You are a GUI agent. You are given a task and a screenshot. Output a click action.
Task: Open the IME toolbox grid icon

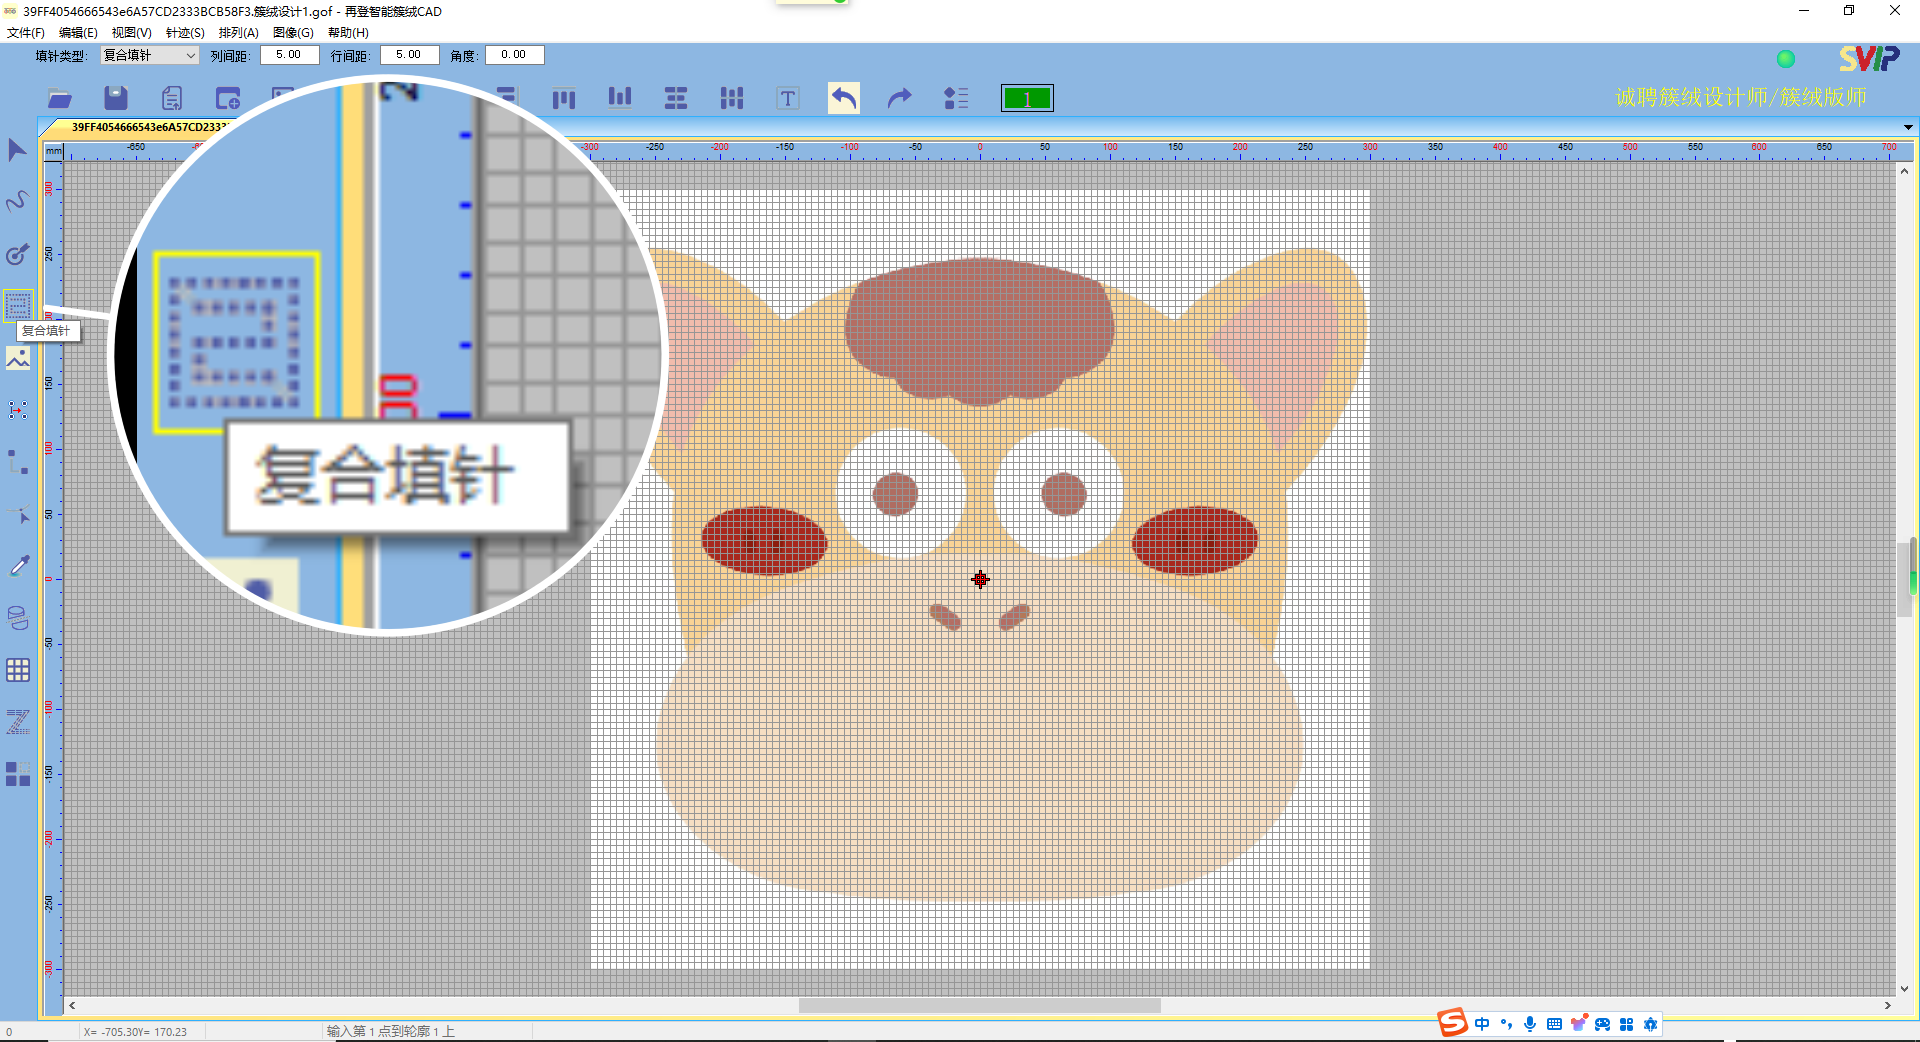click(1626, 1024)
